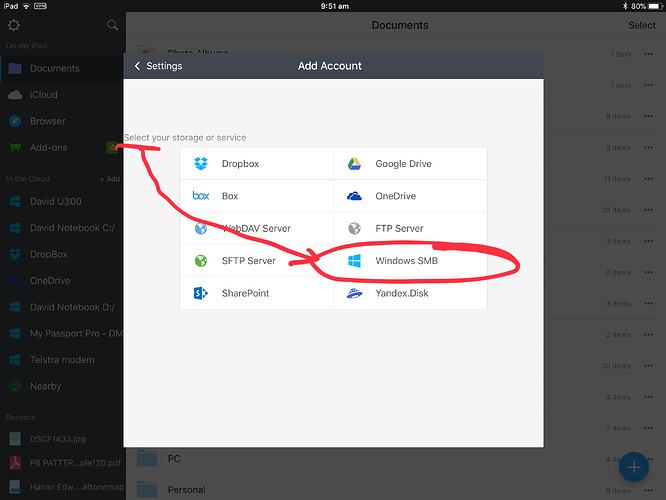This screenshot has width=666, height=500.
Task: Open more options for 7 items row
Action: pos(648,428)
